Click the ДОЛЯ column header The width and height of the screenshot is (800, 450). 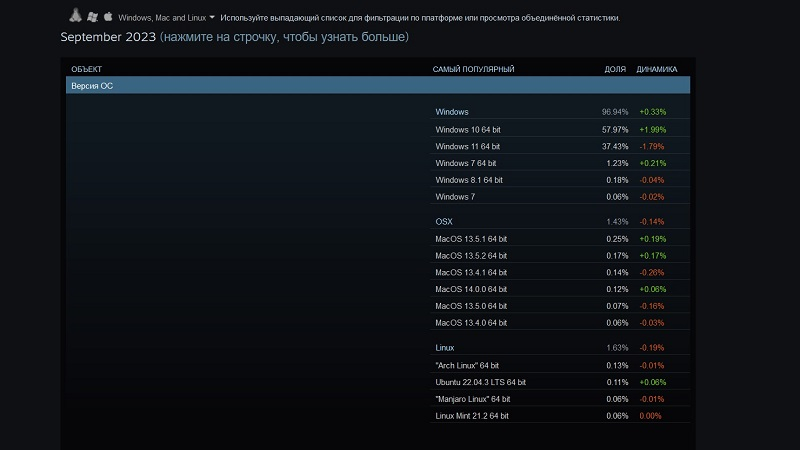(x=615, y=69)
